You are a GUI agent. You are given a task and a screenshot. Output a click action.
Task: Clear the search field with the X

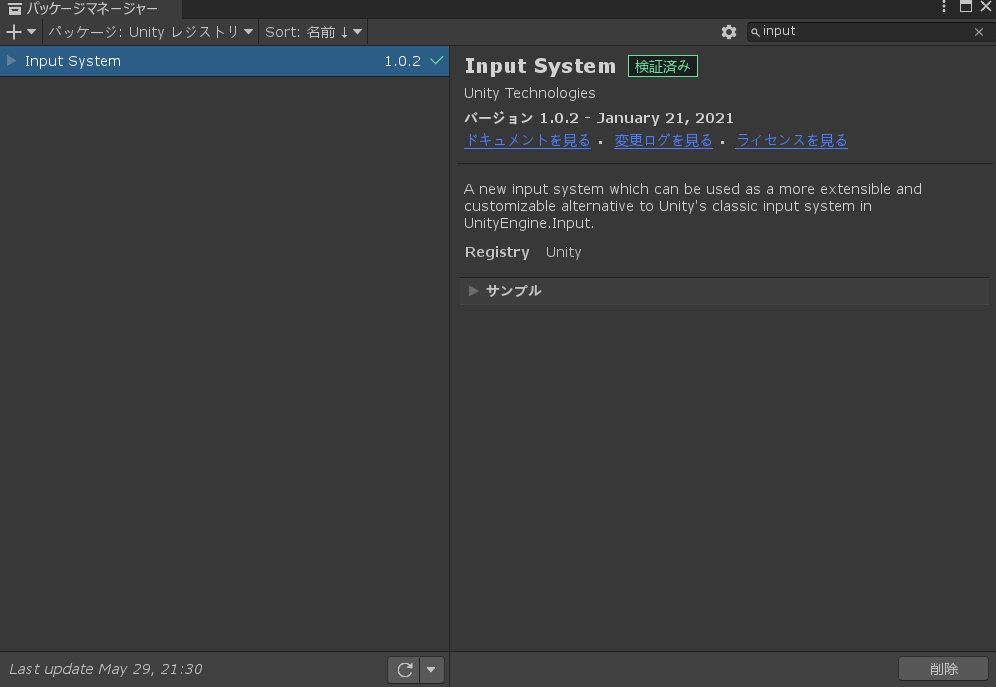pyautogui.click(x=979, y=32)
